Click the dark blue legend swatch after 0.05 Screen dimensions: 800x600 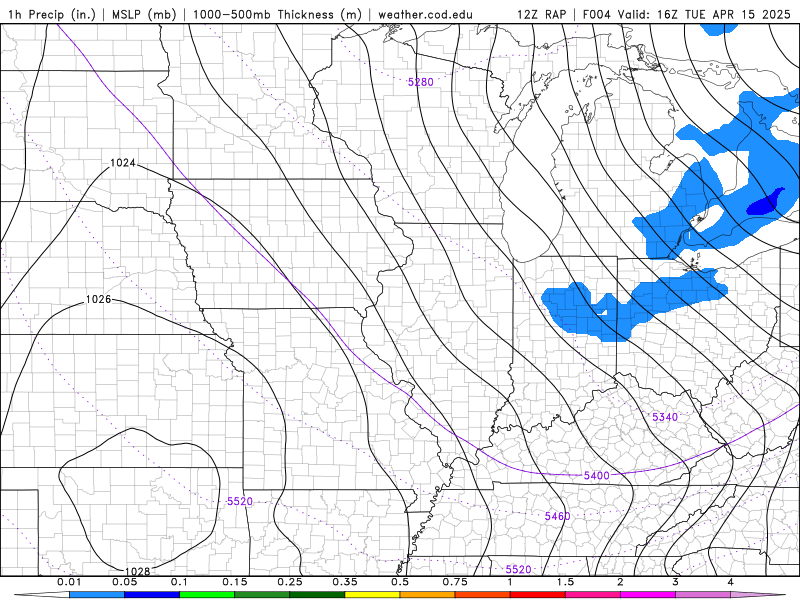click(x=152, y=595)
